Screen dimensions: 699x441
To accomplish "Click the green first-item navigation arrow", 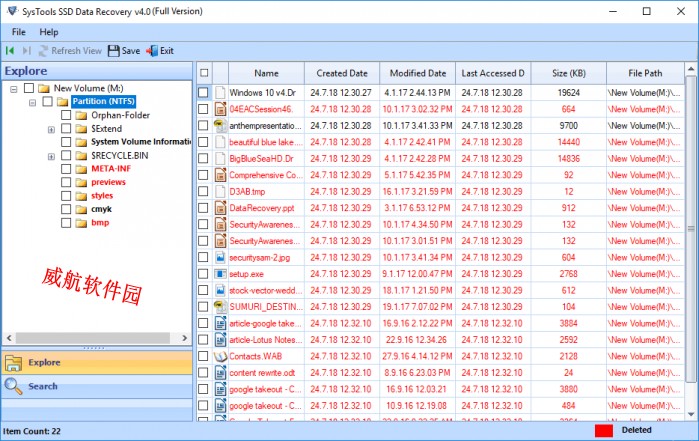I will pos(10,51).
